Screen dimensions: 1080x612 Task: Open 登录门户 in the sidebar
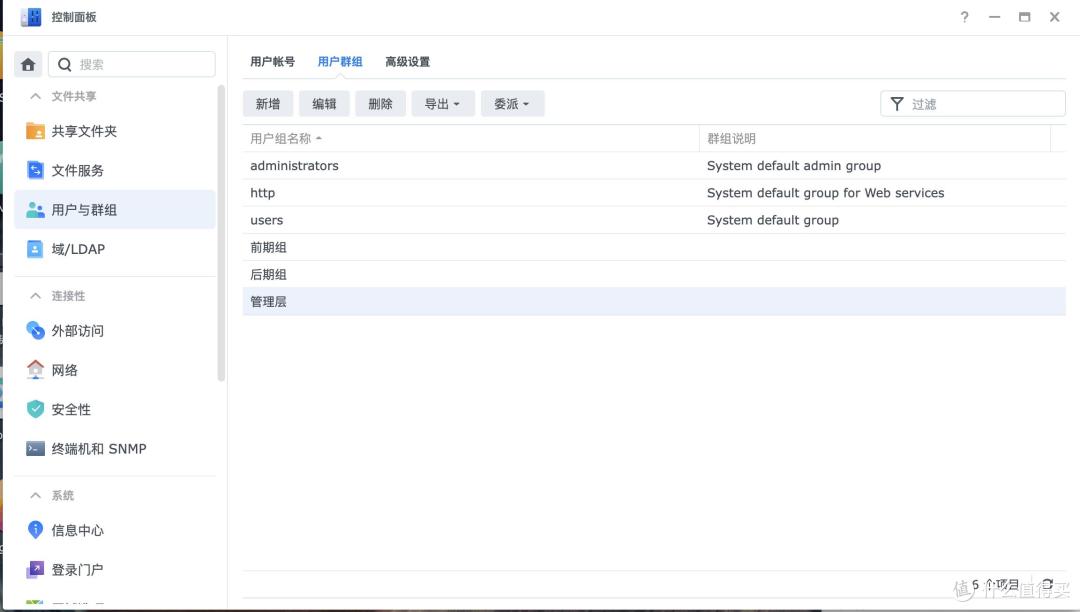(114, 569)
